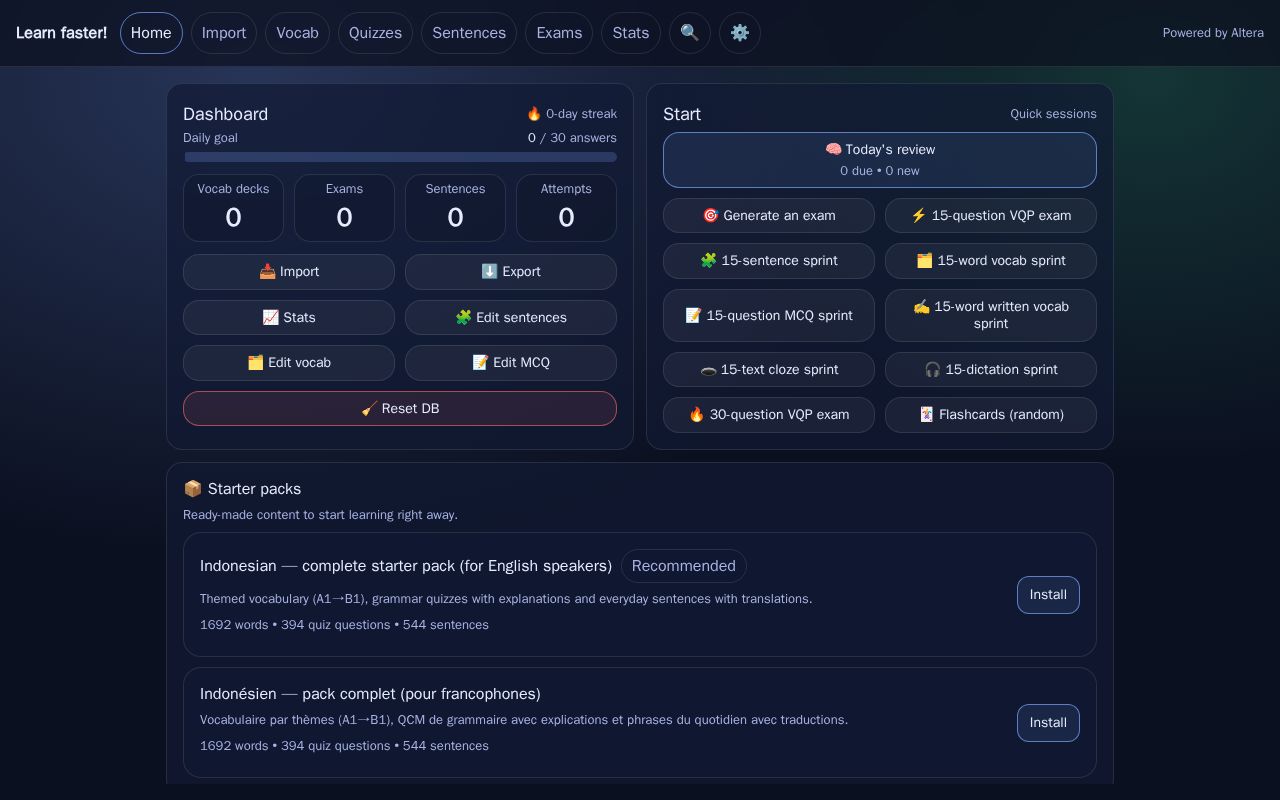Click the Vocab decks count card
1280x800 pixels.
click(233, 208)
